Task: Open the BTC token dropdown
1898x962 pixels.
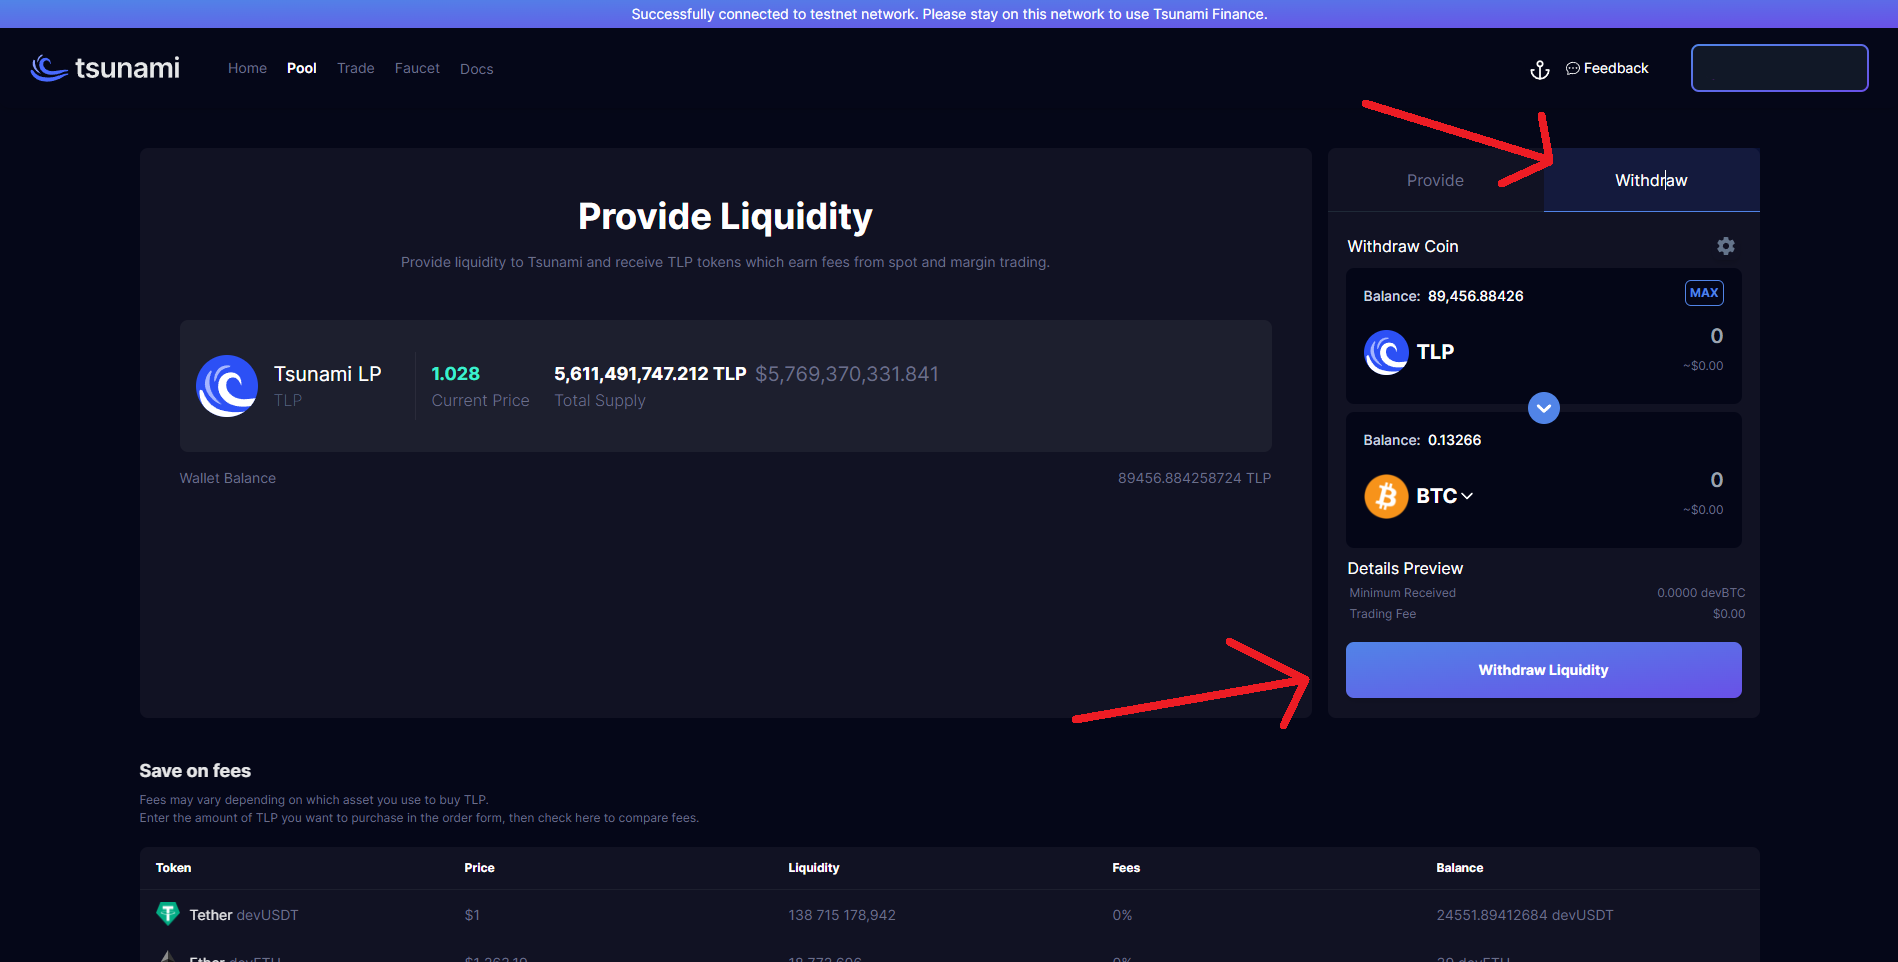Action: (x=1445, y=496)
